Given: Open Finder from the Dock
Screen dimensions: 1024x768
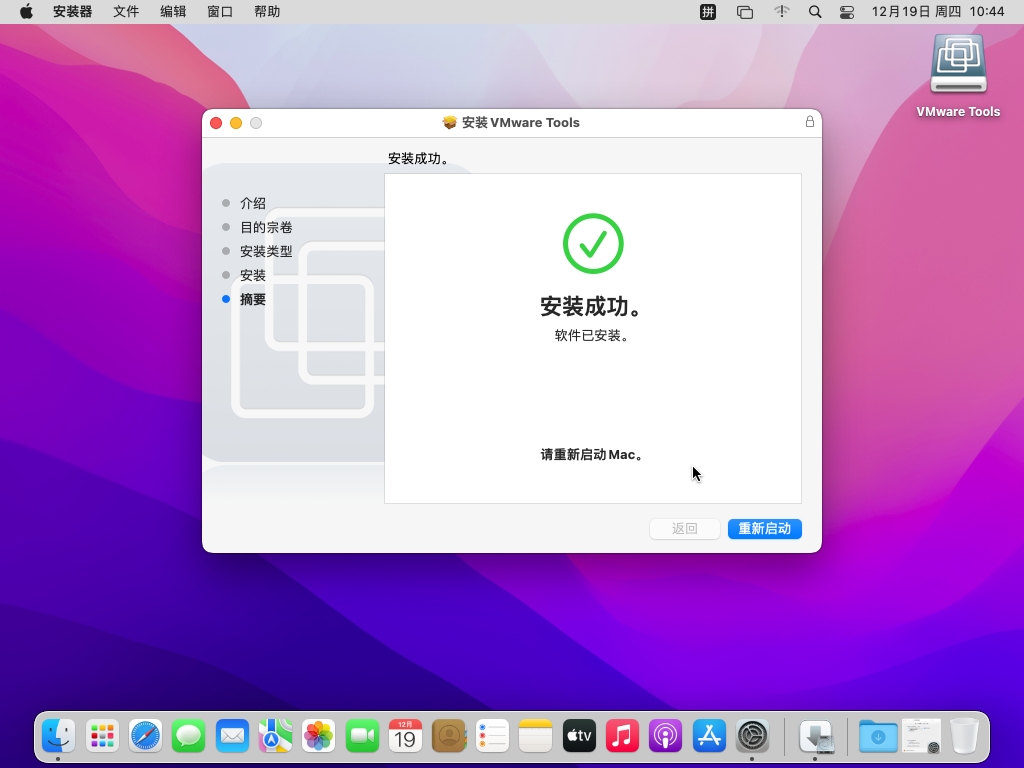Looking at the screenshot, I should click(x=58, y=737).
